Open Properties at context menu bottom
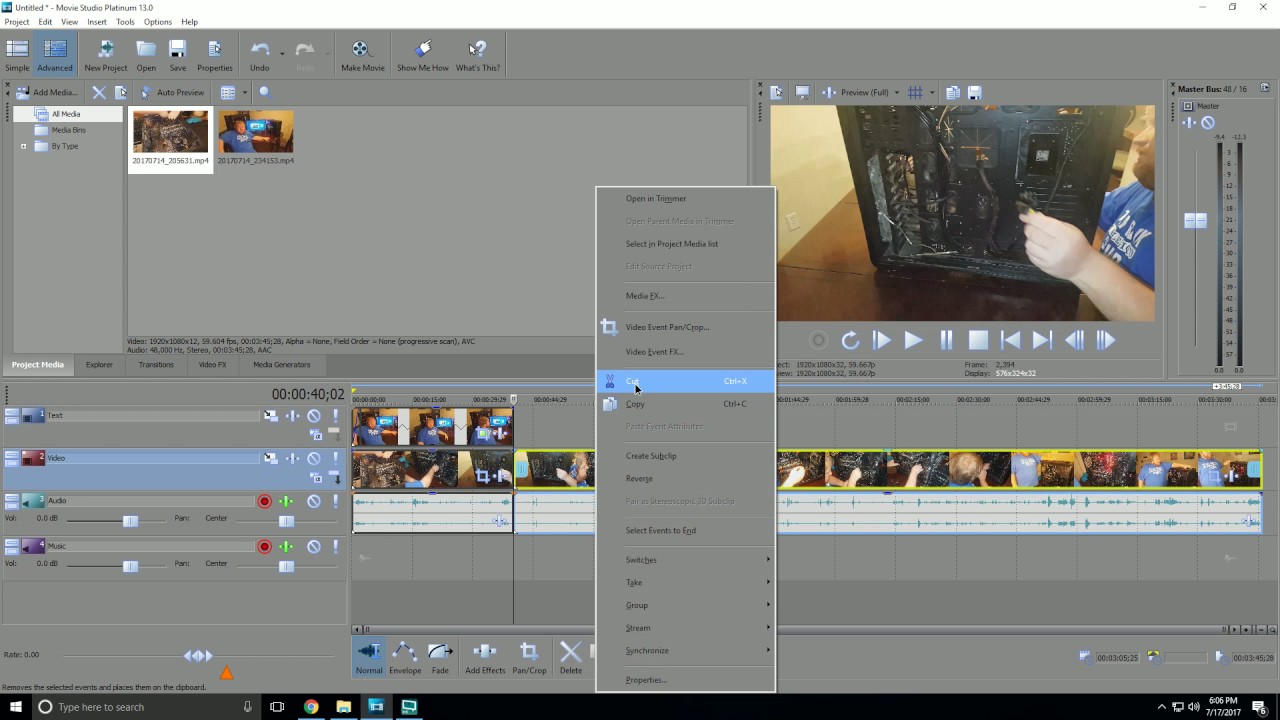 (685, 680)
